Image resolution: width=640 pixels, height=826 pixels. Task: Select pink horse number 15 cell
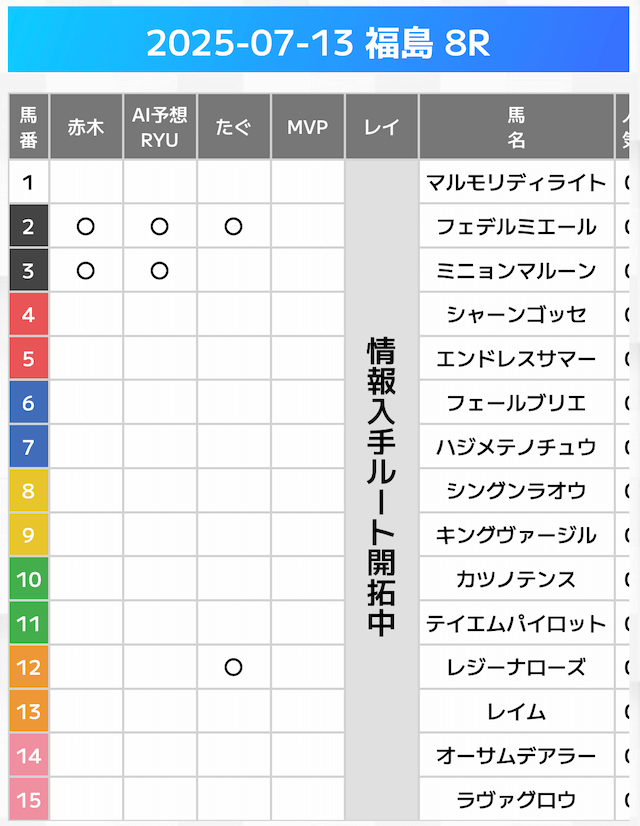pyautogui.click(x=29, y=800)
